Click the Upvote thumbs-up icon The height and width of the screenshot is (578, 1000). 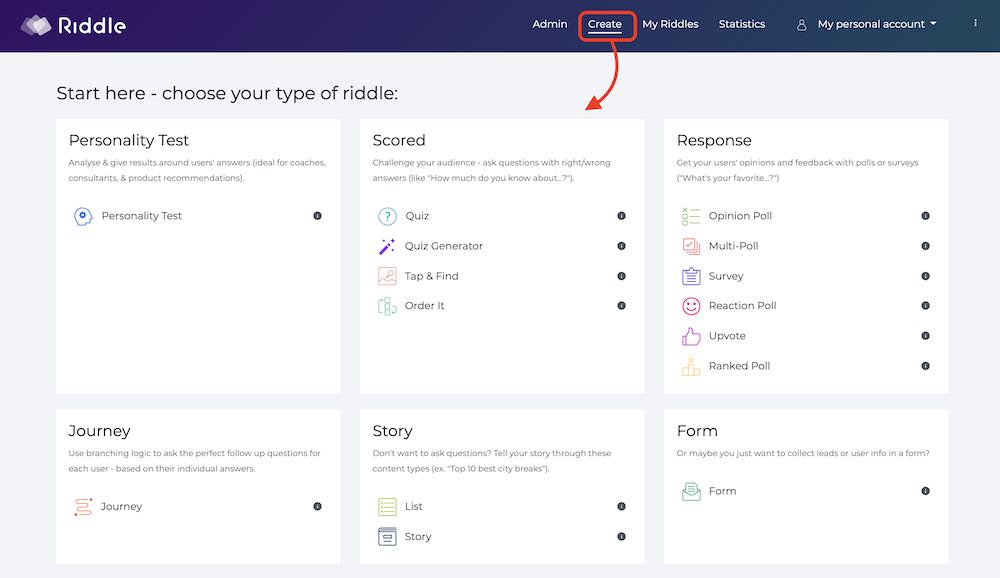[x=691, y=336]
